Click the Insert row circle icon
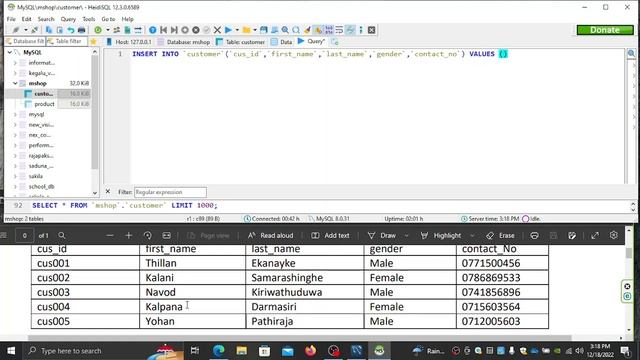The width and height of the screenshot is (640, 360). (185, 30)
